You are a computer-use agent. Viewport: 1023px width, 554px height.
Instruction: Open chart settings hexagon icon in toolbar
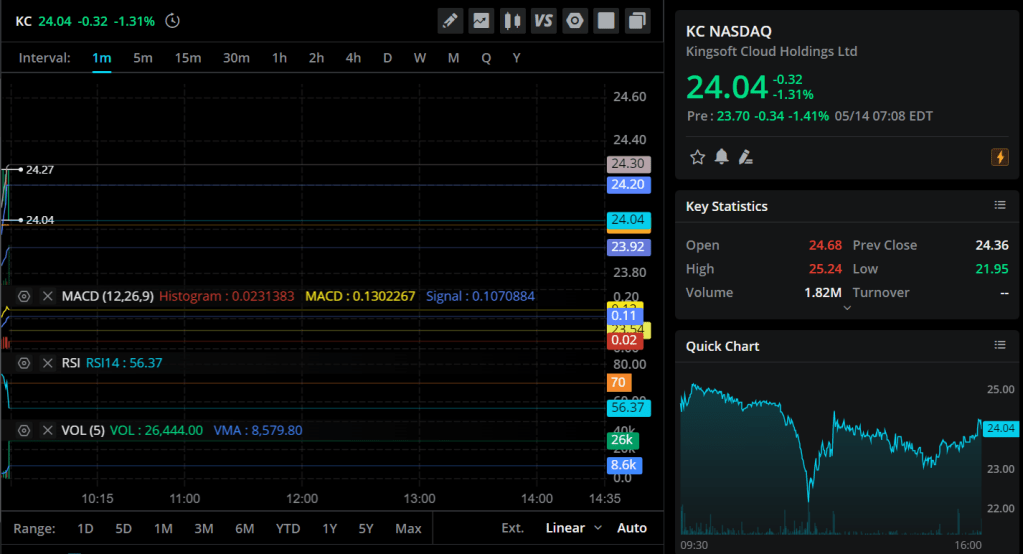575,20
